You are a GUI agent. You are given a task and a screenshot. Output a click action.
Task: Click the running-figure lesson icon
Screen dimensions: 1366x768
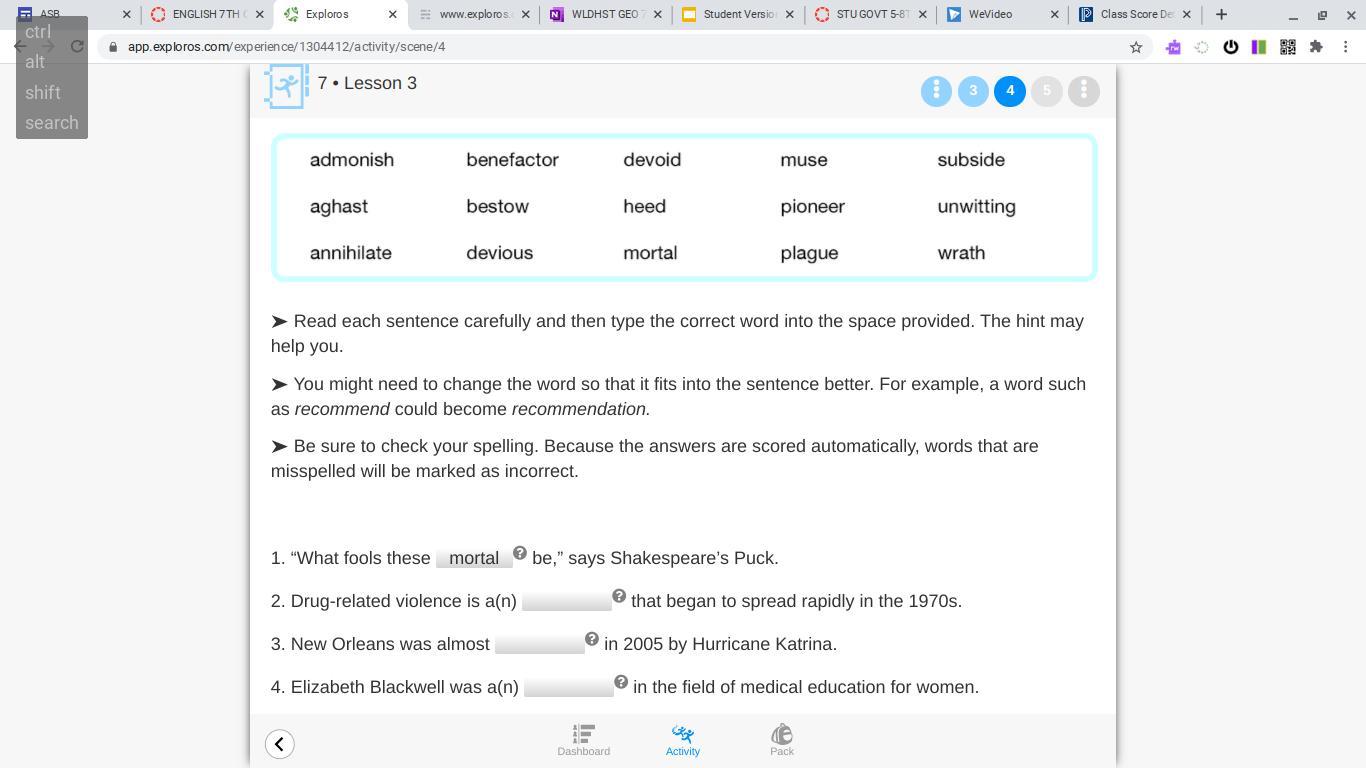[286, 86]
